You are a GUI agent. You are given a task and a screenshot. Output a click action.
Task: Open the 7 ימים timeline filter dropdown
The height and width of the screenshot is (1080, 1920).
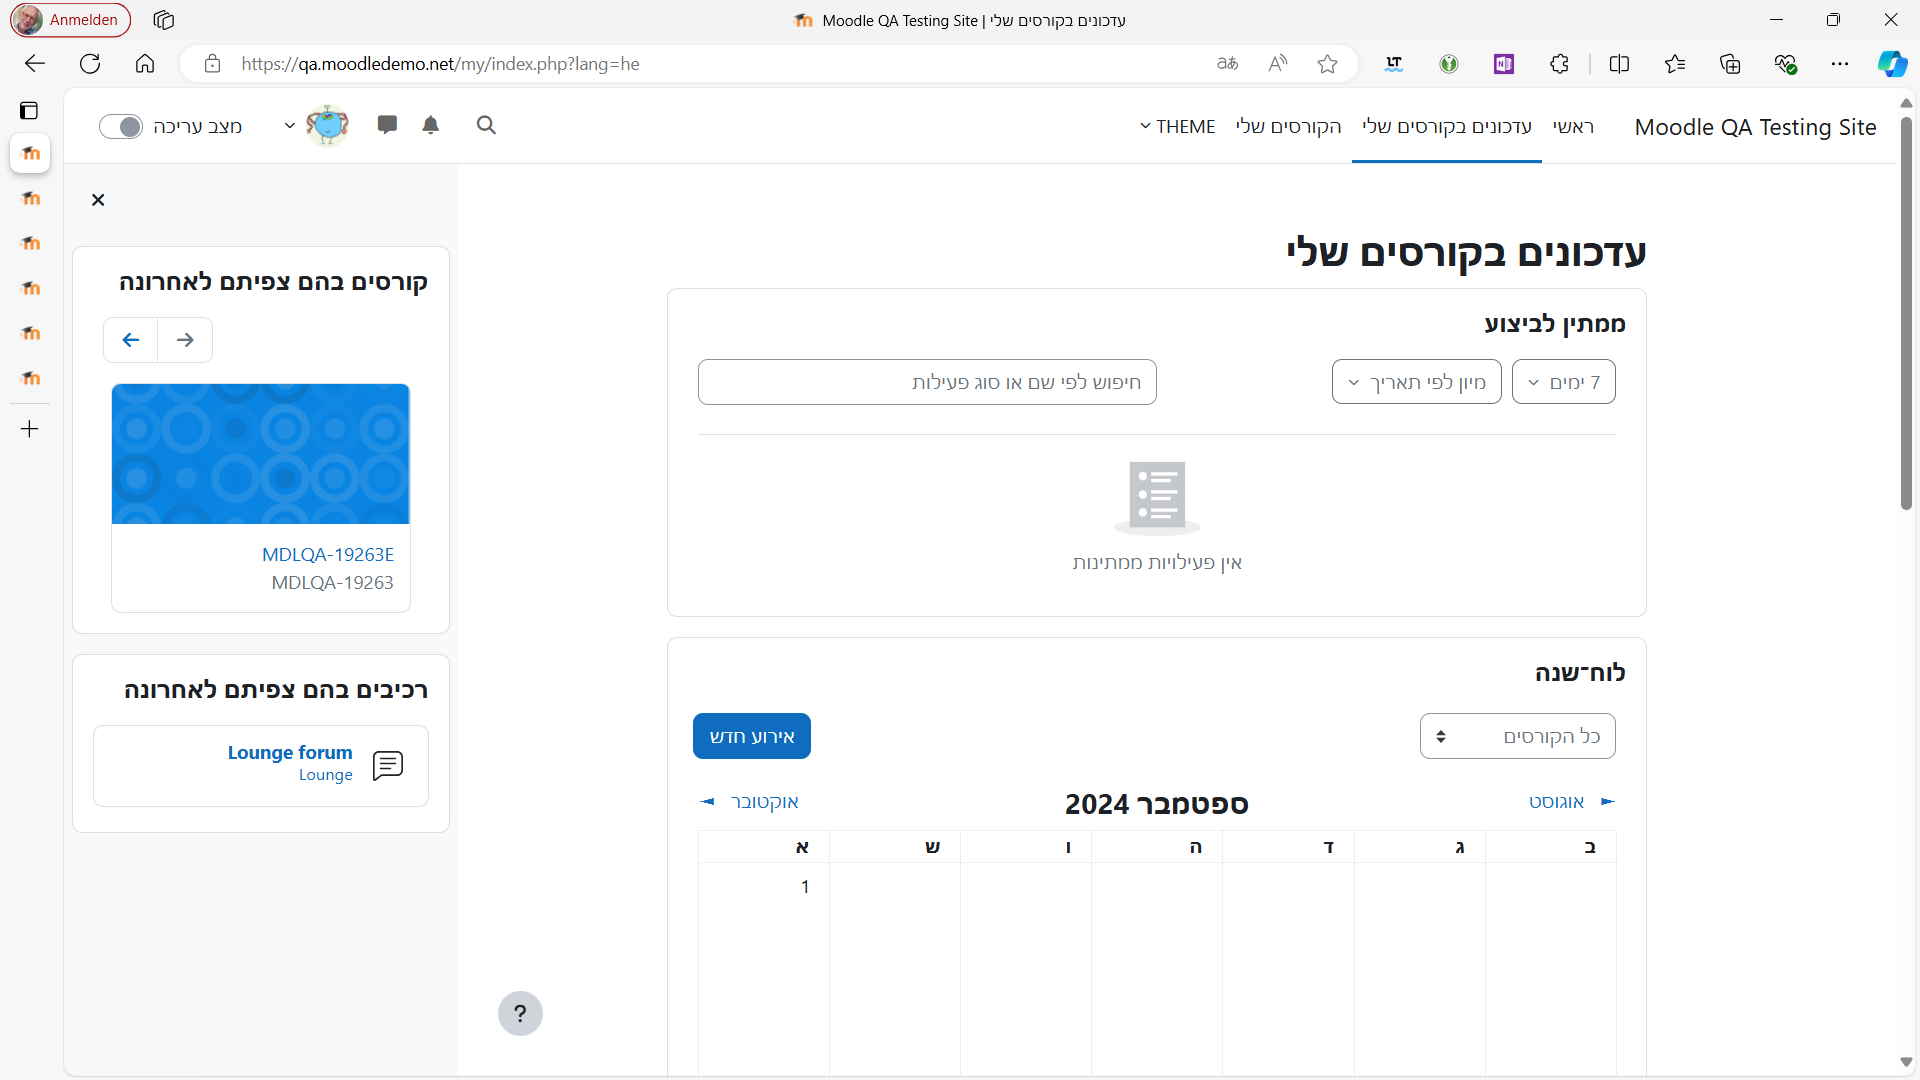[1564, 382]
